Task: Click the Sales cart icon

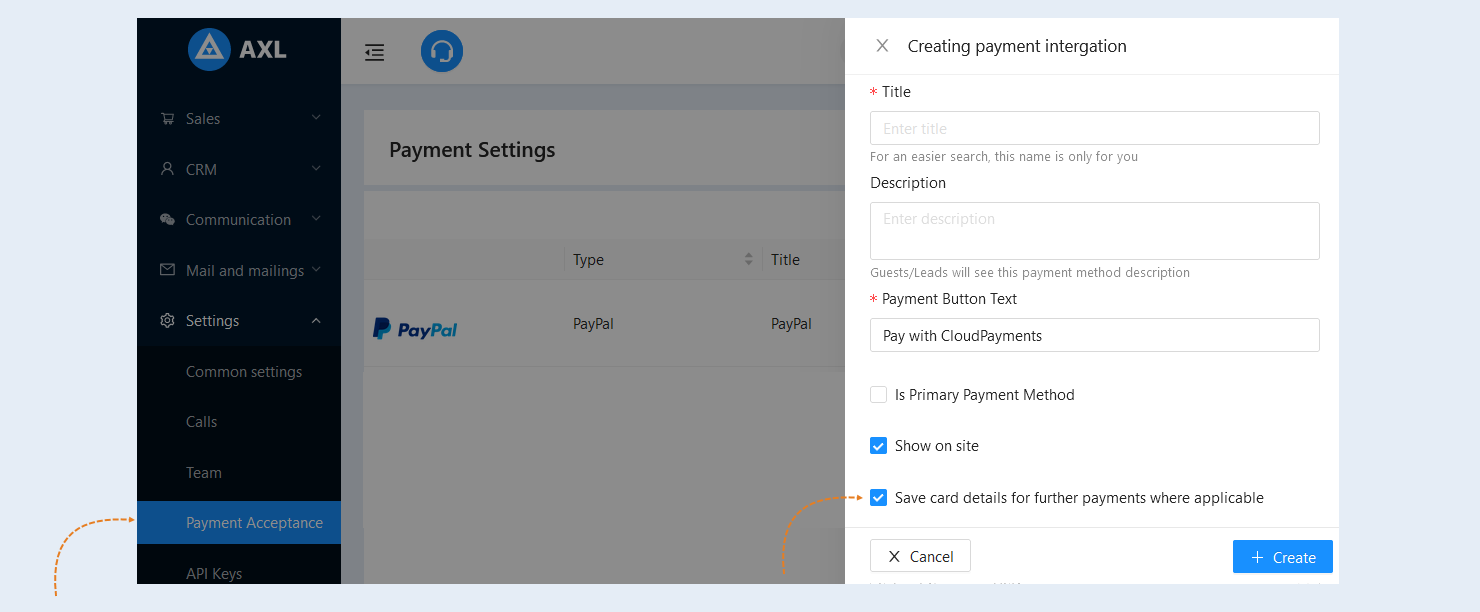Action: coord(167,118)
